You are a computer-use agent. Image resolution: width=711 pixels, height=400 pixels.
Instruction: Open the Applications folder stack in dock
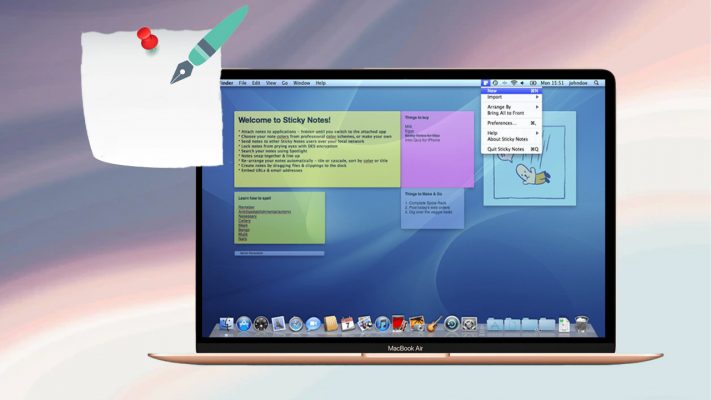495,324
